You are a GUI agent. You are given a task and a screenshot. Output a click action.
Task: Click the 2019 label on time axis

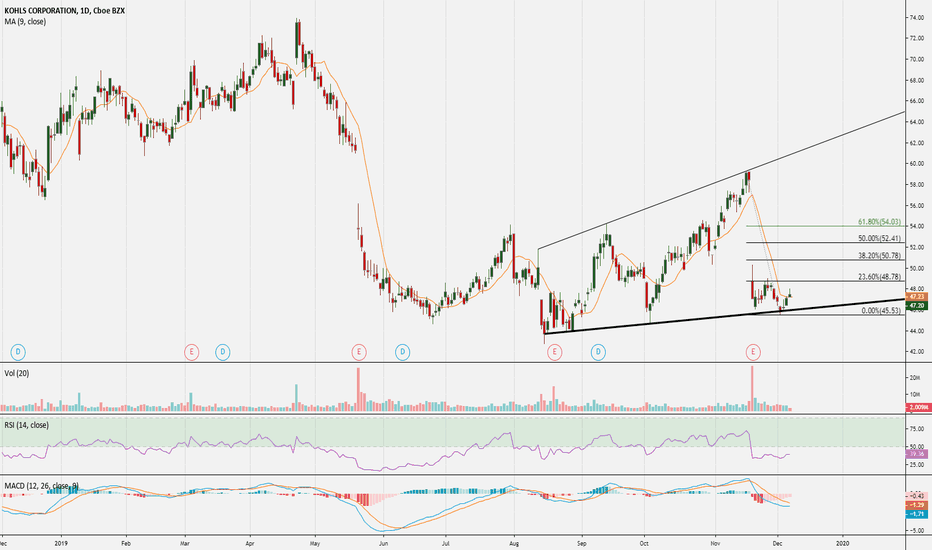click(62, 543)
